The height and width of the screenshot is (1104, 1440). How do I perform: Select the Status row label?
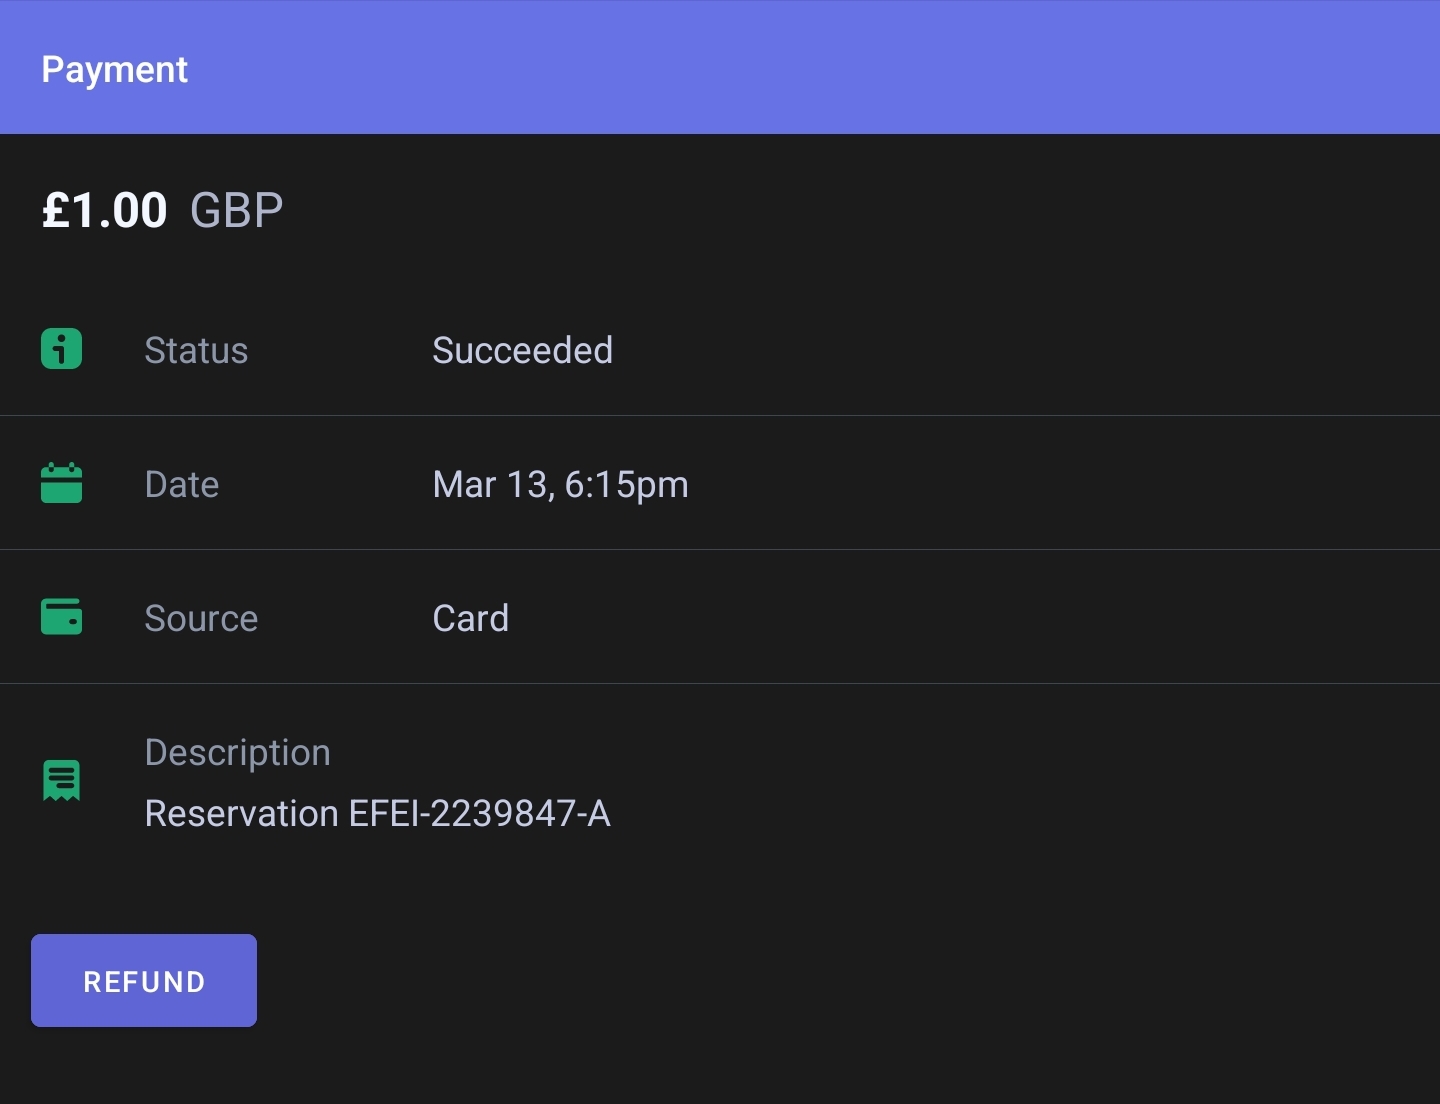click(x=196, y=351)
